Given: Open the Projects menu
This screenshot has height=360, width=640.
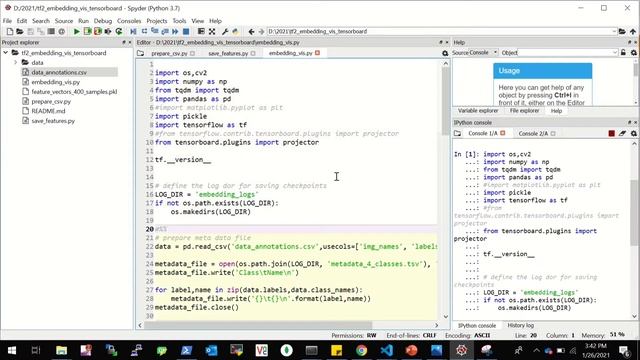Looking at the screenshot, I should point(157,21).
